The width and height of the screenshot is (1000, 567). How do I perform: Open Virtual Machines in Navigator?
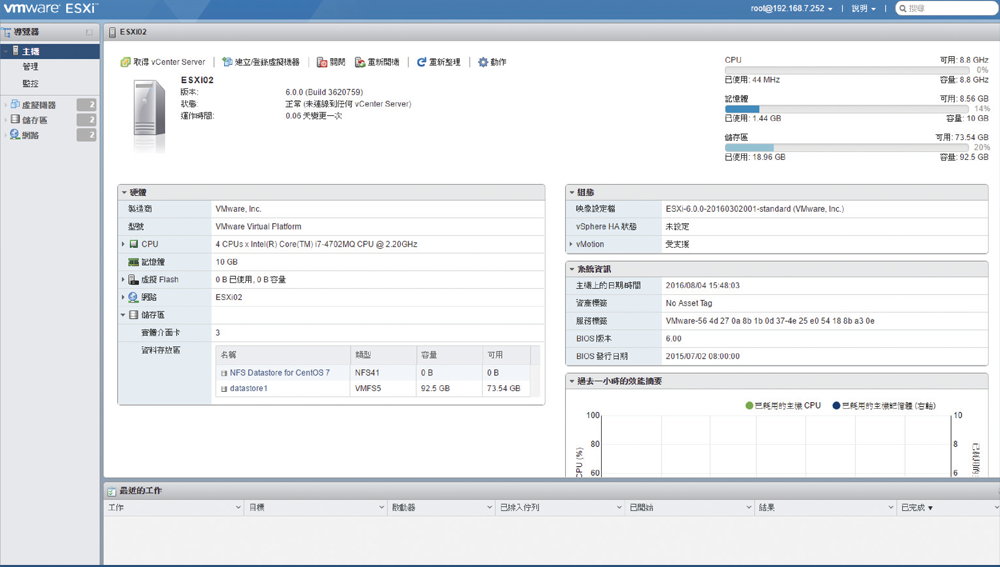[x=39, y=105]
